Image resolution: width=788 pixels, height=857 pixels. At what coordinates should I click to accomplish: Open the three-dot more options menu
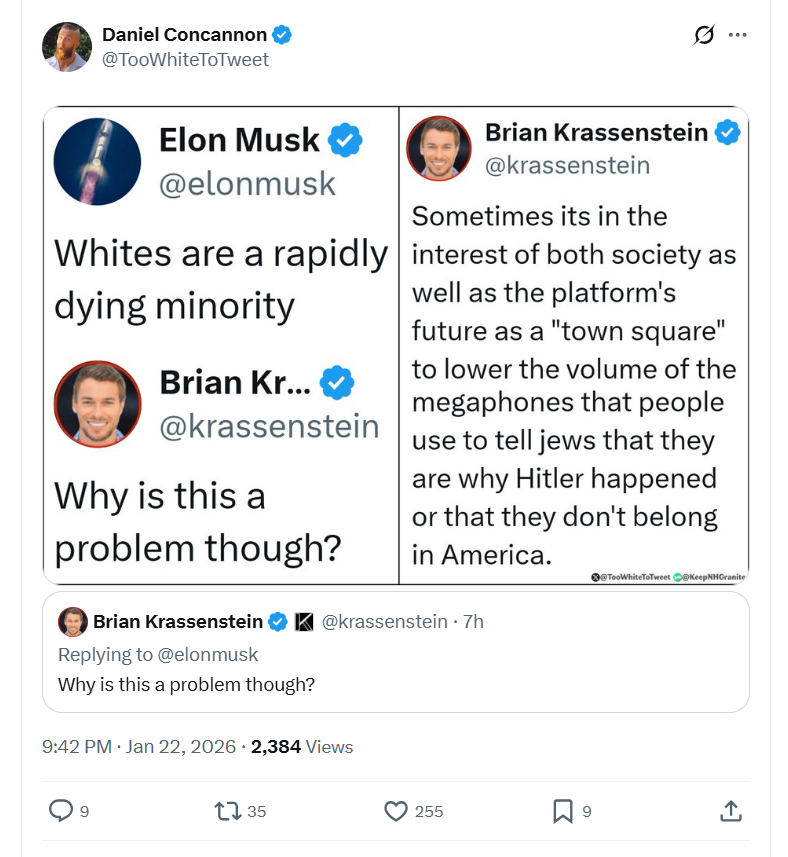pos(737,35)
